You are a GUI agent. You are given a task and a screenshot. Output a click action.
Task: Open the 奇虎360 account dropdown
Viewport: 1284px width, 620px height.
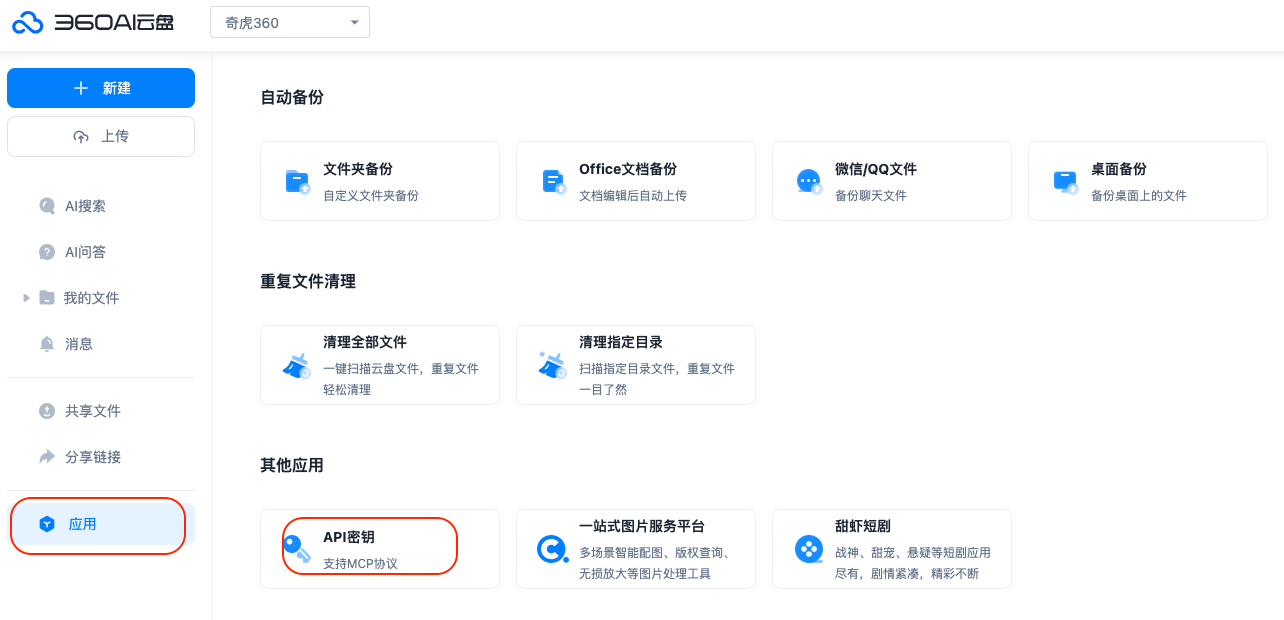(289, 21)
